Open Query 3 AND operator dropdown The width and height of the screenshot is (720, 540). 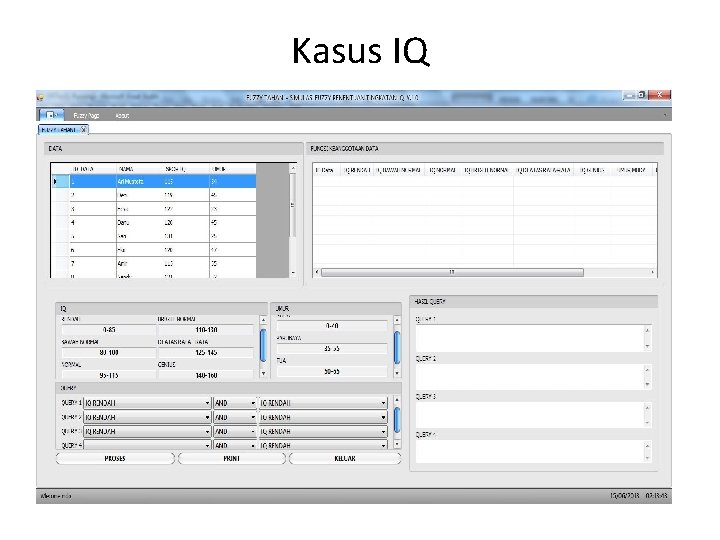(x=235, y=432)
